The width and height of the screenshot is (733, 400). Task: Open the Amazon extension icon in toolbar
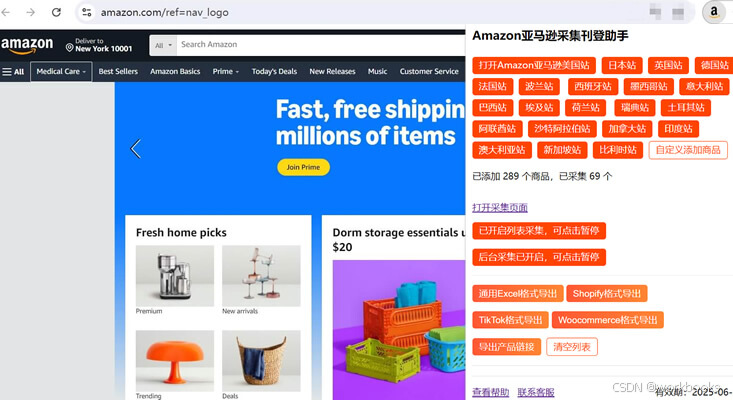[714, 12]
